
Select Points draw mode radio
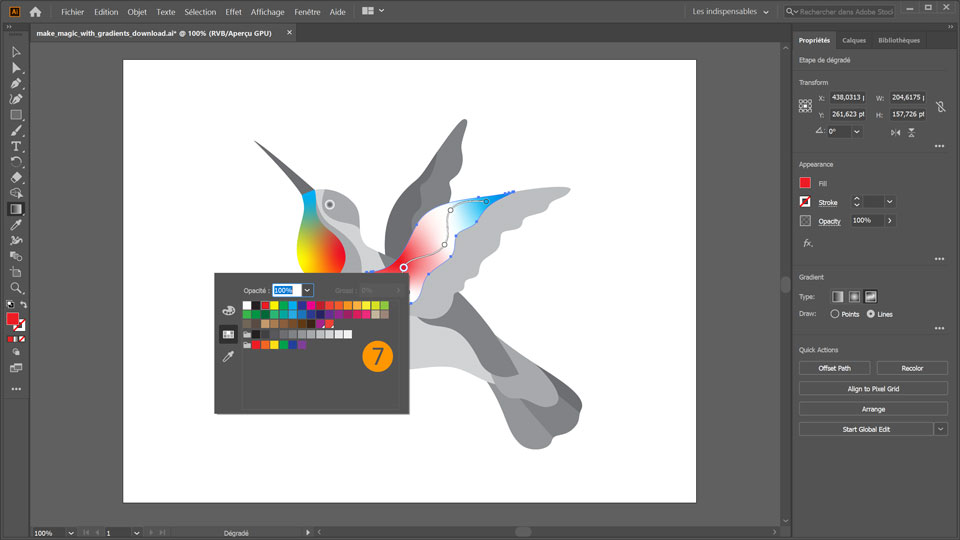coord(834,314)
